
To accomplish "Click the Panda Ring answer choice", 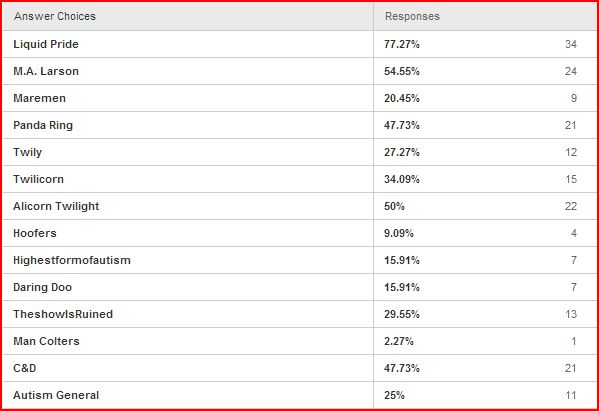I will (x=43, y=125).
